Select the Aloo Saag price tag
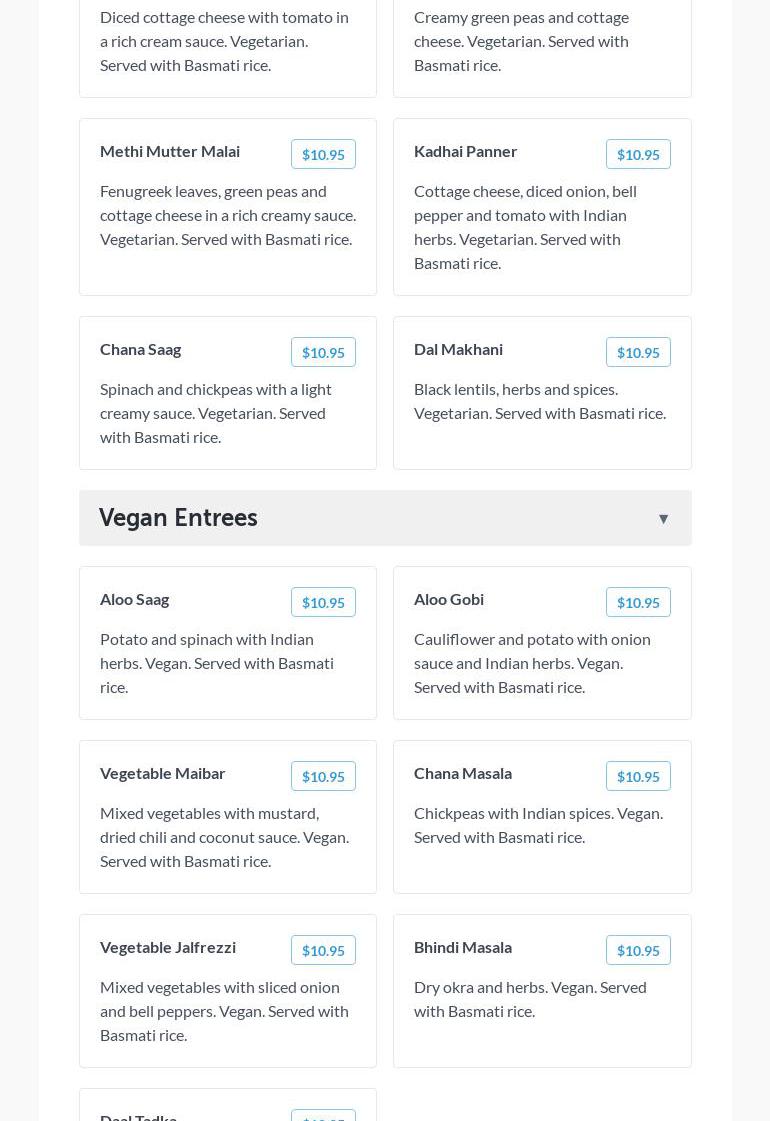770x1121 pixels. pyautogui.click(x=323, y=602)
